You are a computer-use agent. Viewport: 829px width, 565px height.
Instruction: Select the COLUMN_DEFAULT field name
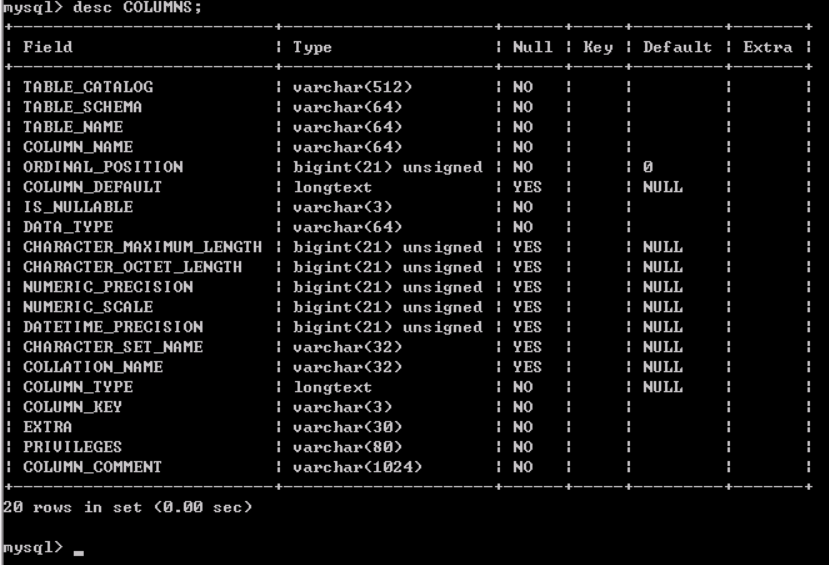[x=93, y=187]
